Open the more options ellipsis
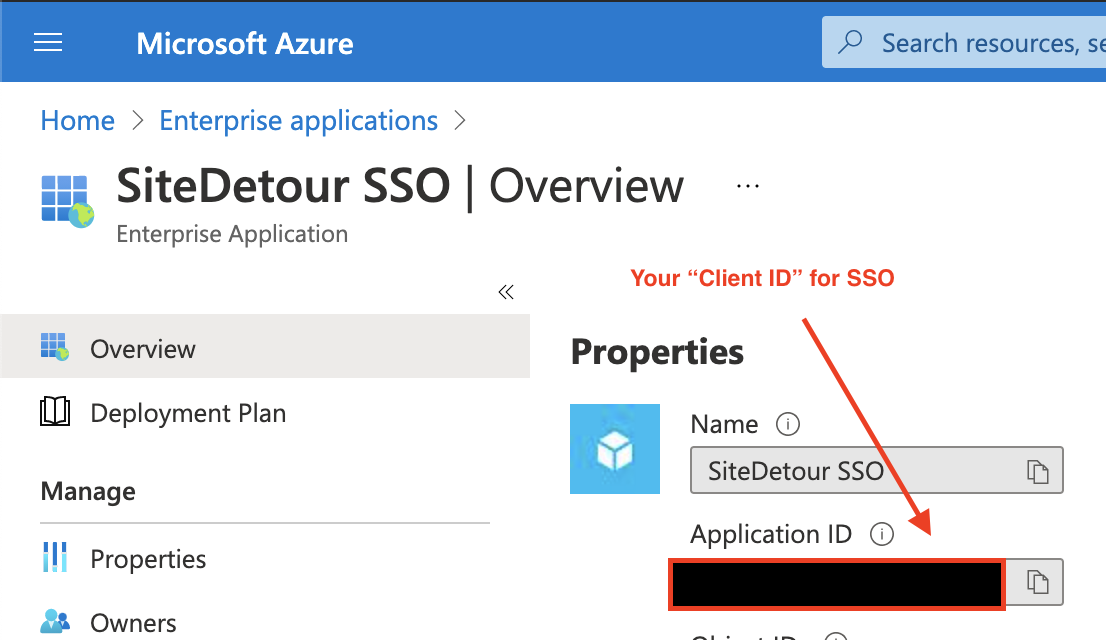 point(748,186)
